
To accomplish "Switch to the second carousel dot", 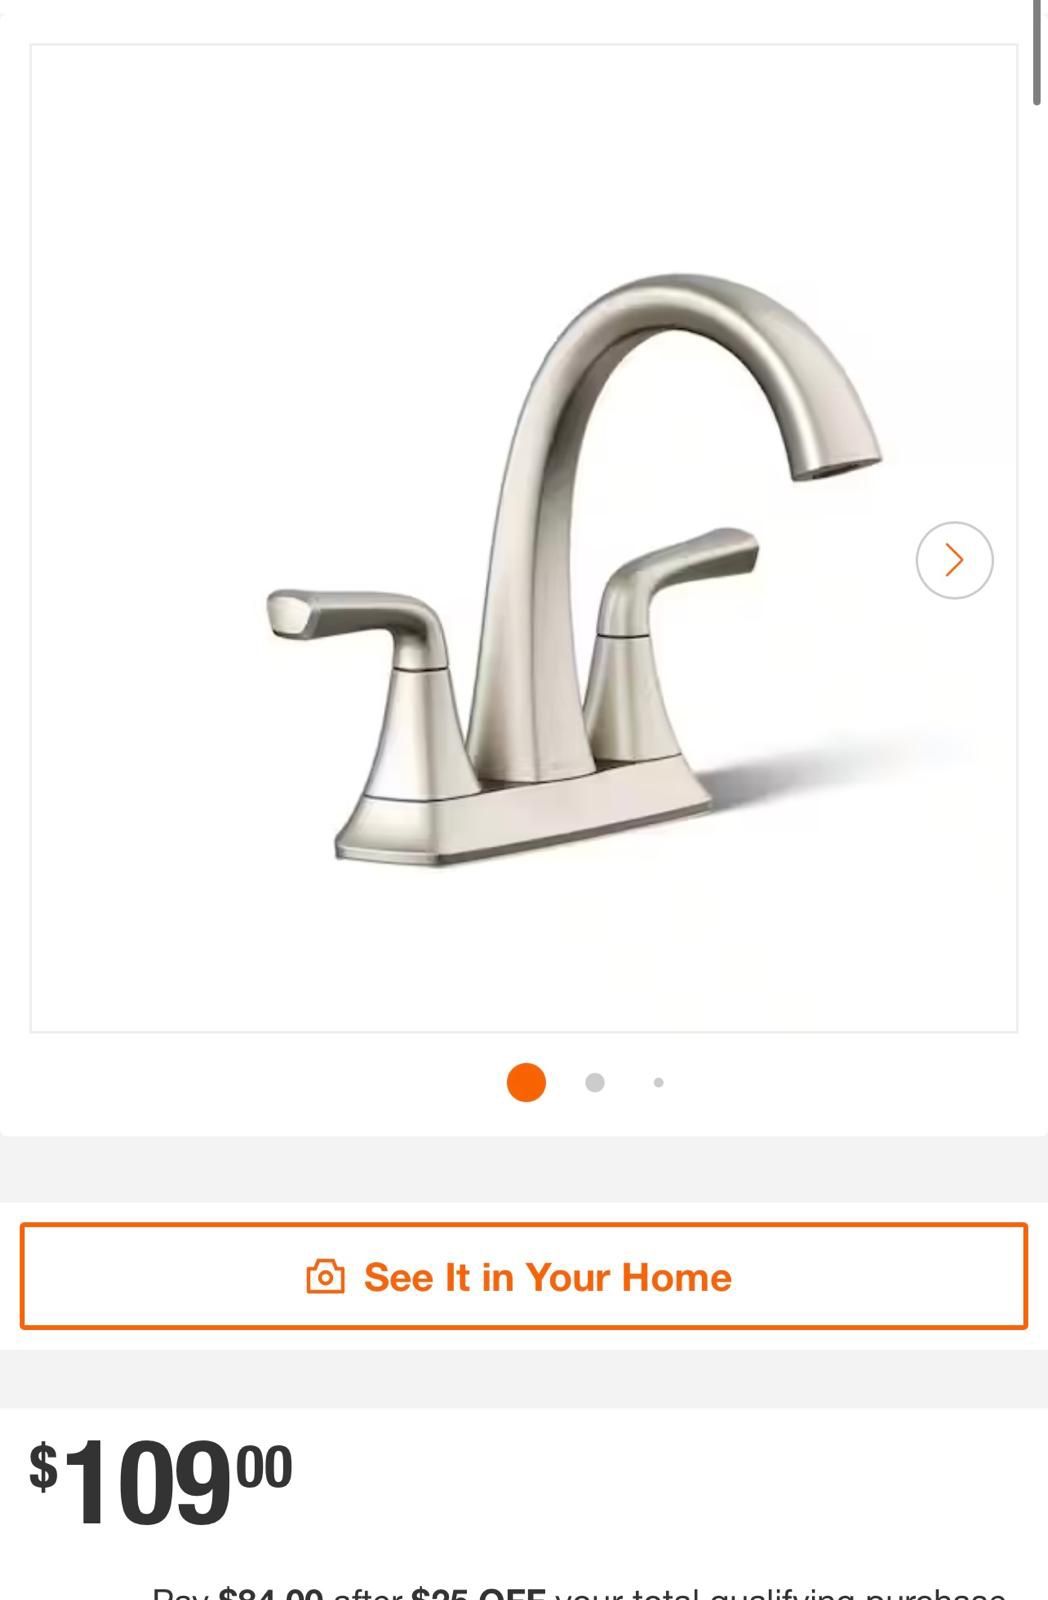I will [x=594, y=1082].
